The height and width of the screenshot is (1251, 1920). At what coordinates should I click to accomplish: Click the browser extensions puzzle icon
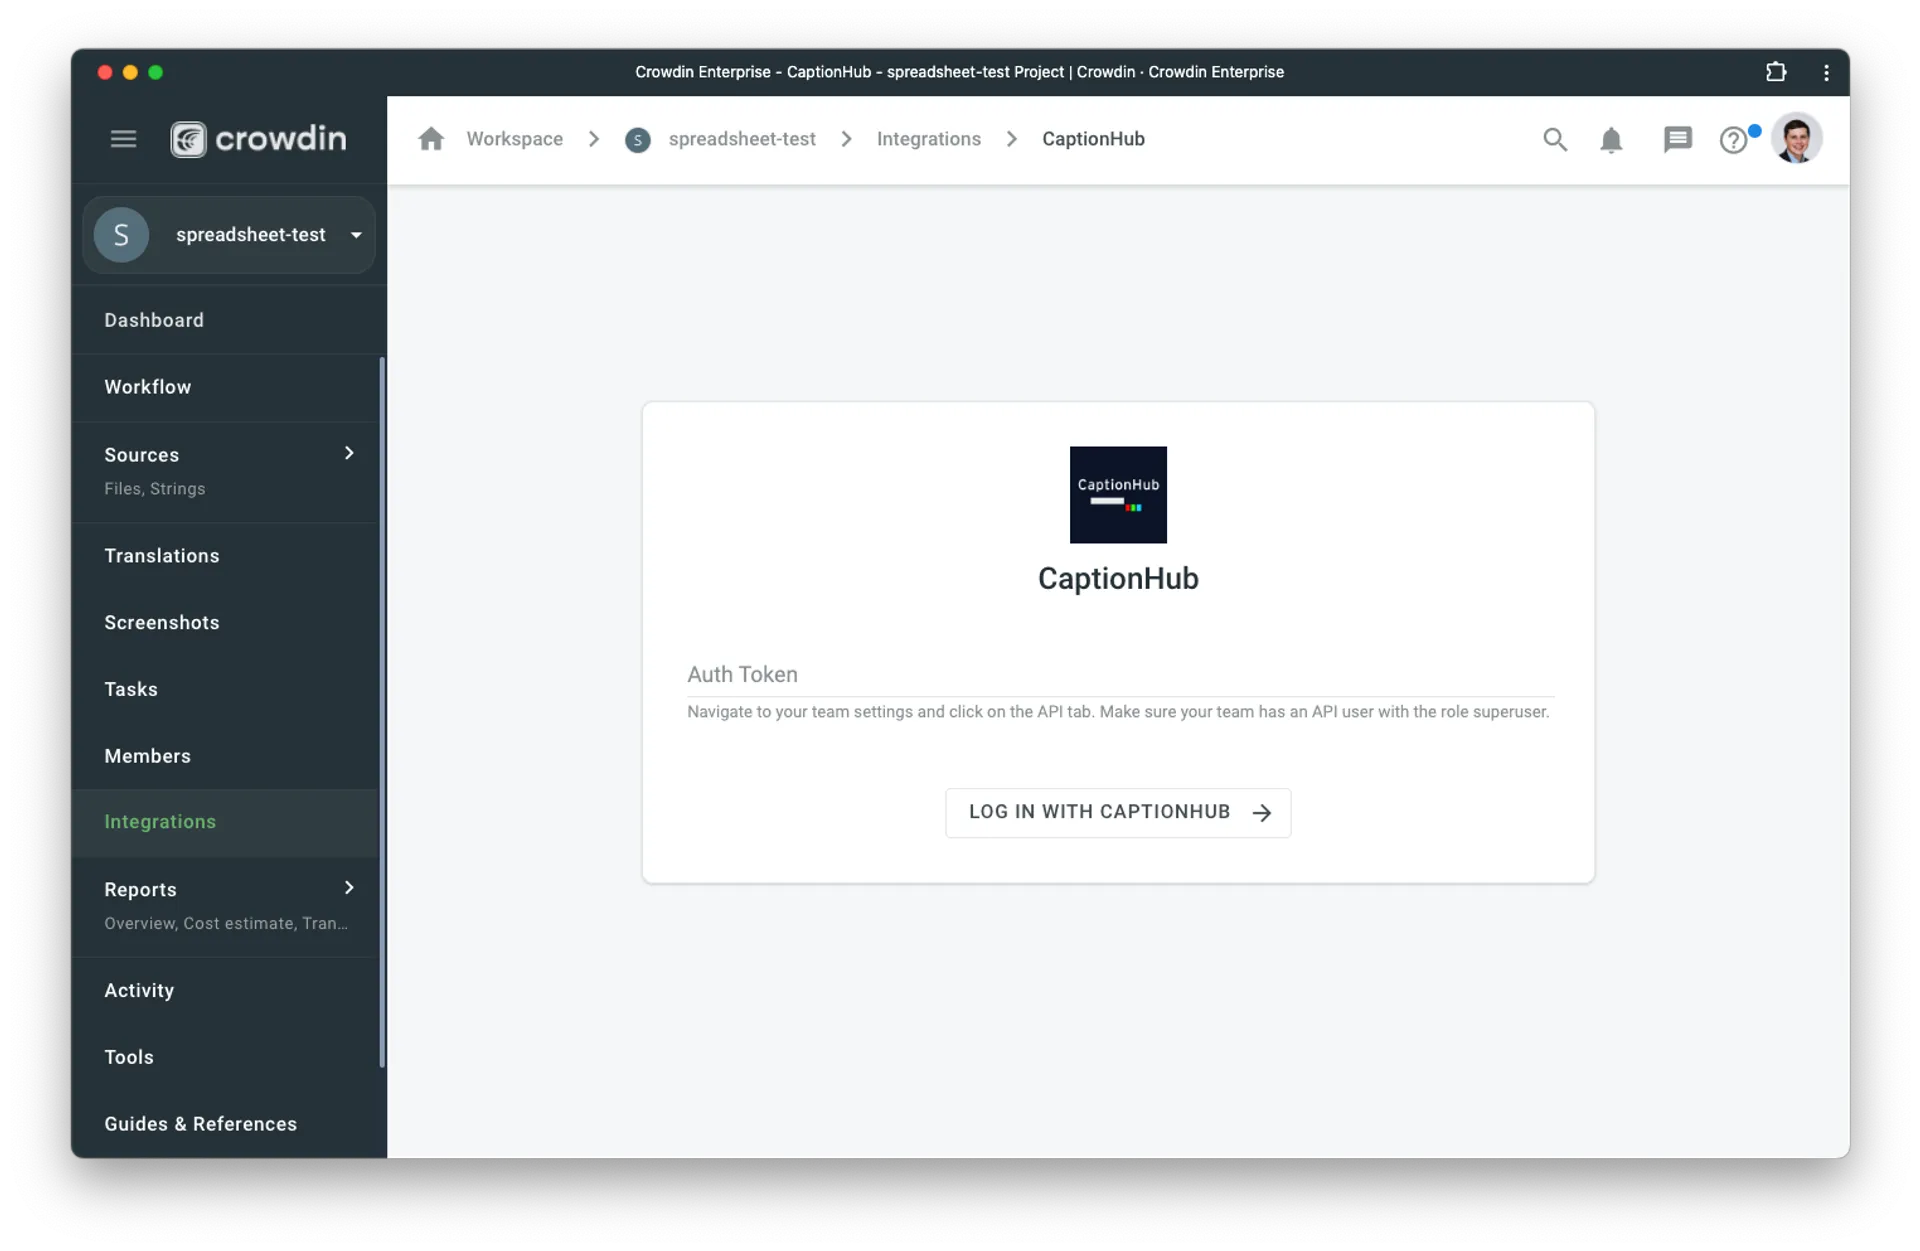(1776, 72)
